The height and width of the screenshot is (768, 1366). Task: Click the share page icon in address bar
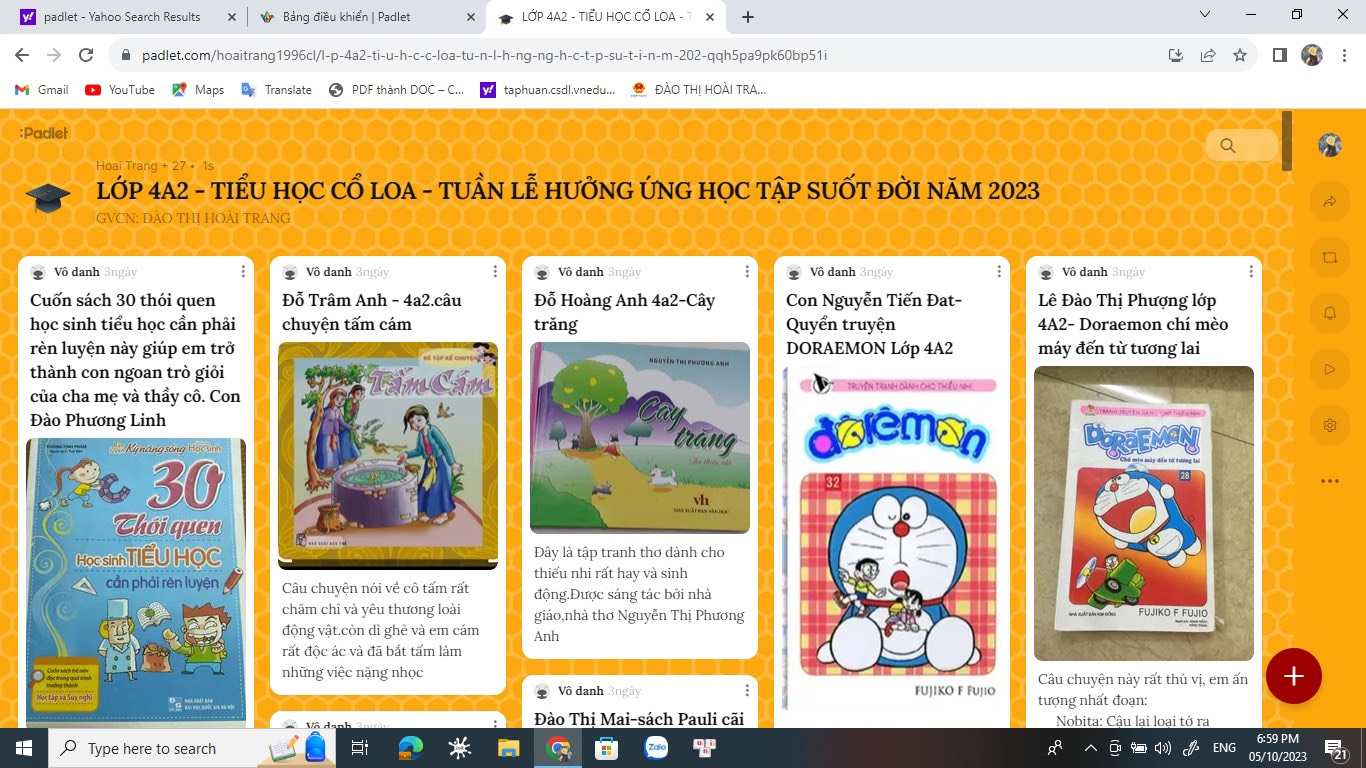(x=1208, y=55)
